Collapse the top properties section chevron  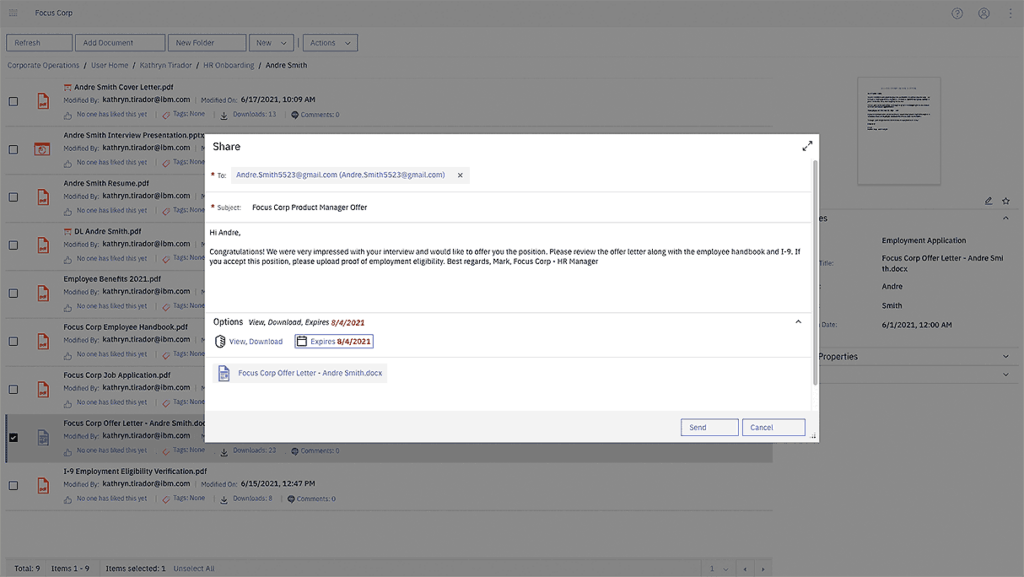point(1006,218)
